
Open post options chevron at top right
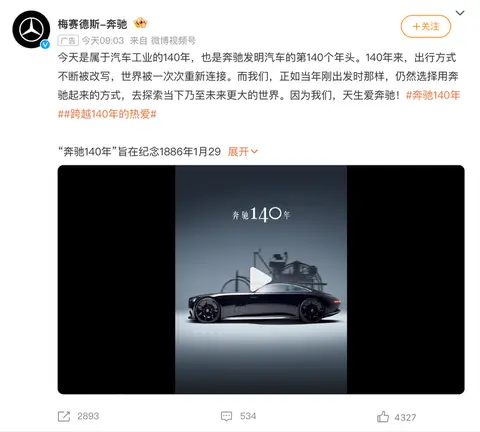pyautogui.click(x=460, y=13)
